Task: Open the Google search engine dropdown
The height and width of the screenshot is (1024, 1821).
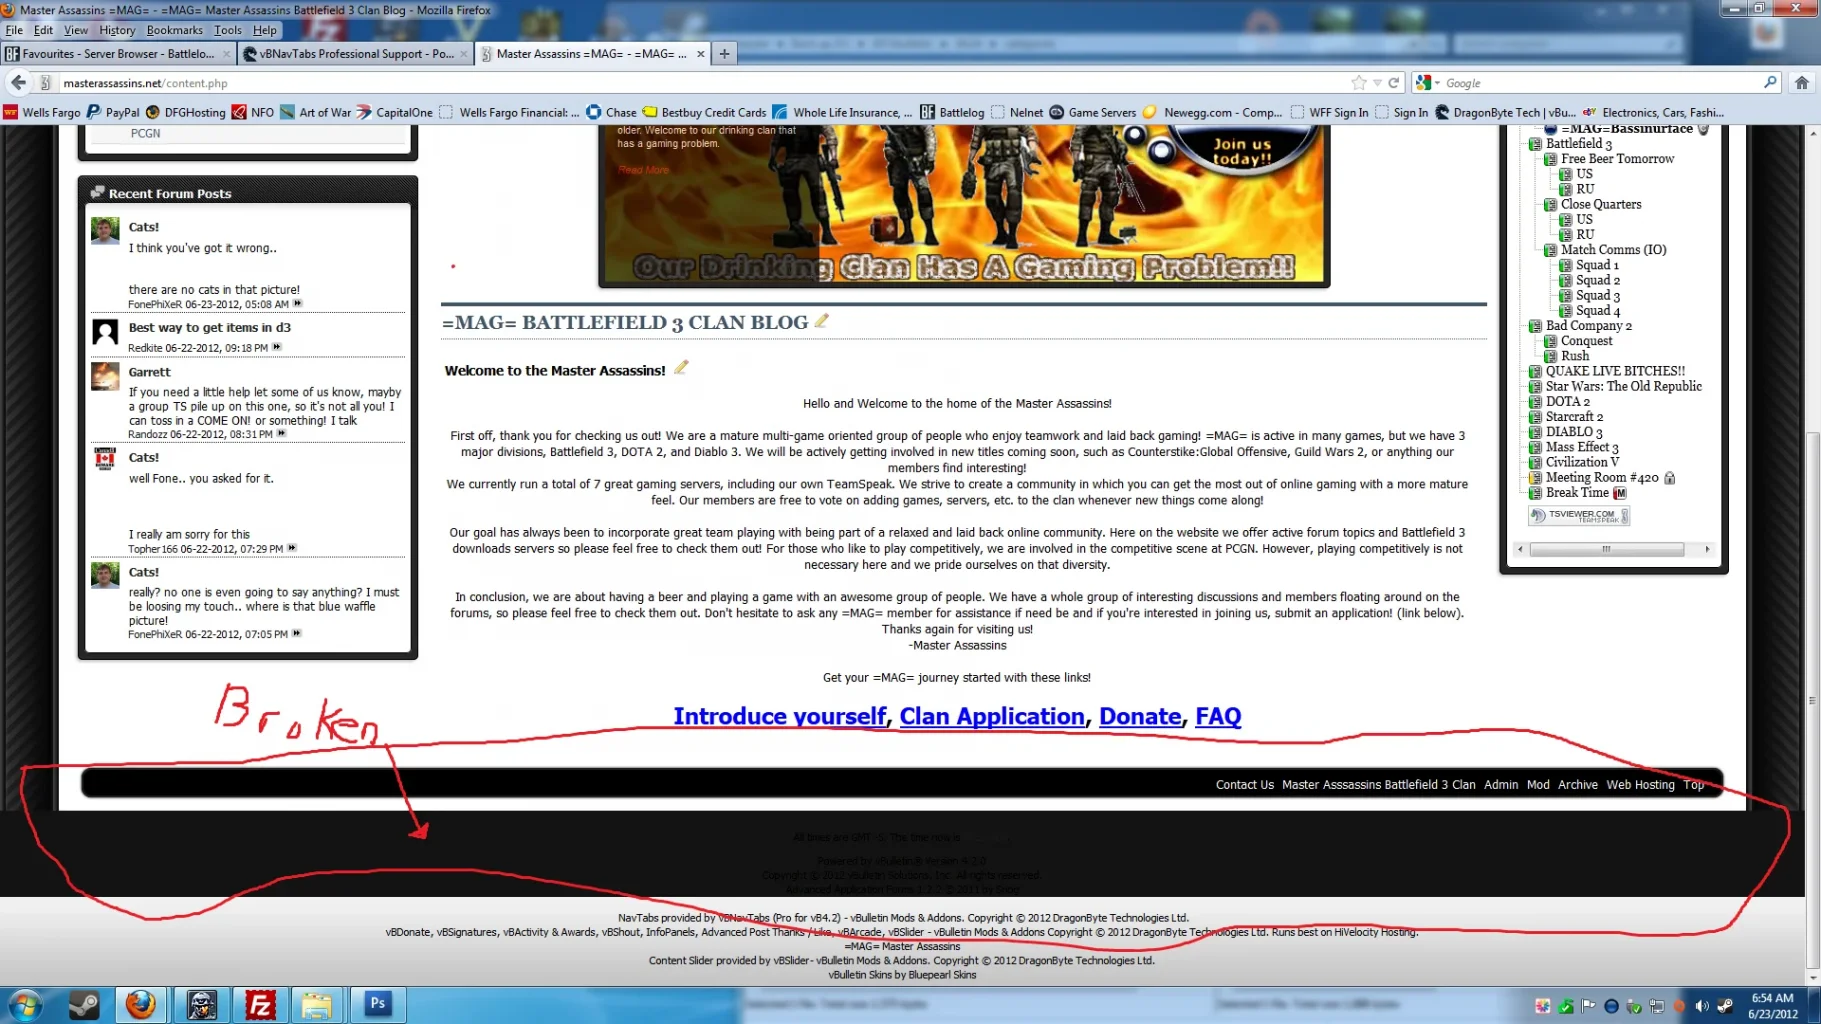Action: (x=1428, y=83)
